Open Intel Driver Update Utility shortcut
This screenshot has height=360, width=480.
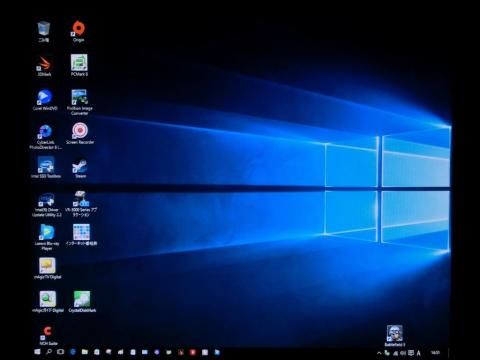click(x=47, y=205)
